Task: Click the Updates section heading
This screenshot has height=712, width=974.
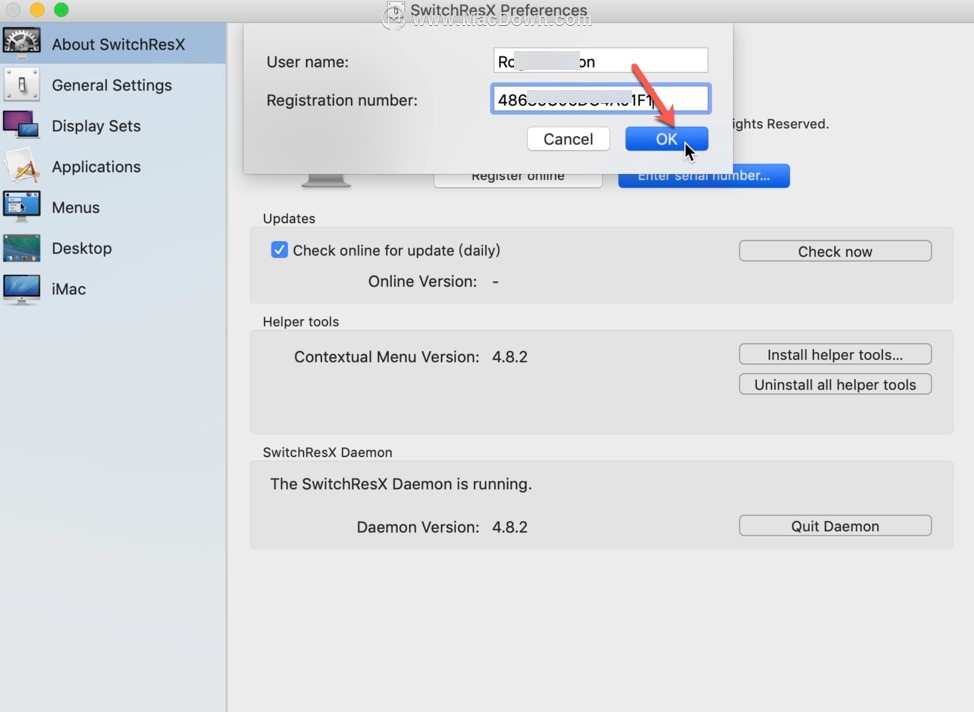Action: click(289, 219)
